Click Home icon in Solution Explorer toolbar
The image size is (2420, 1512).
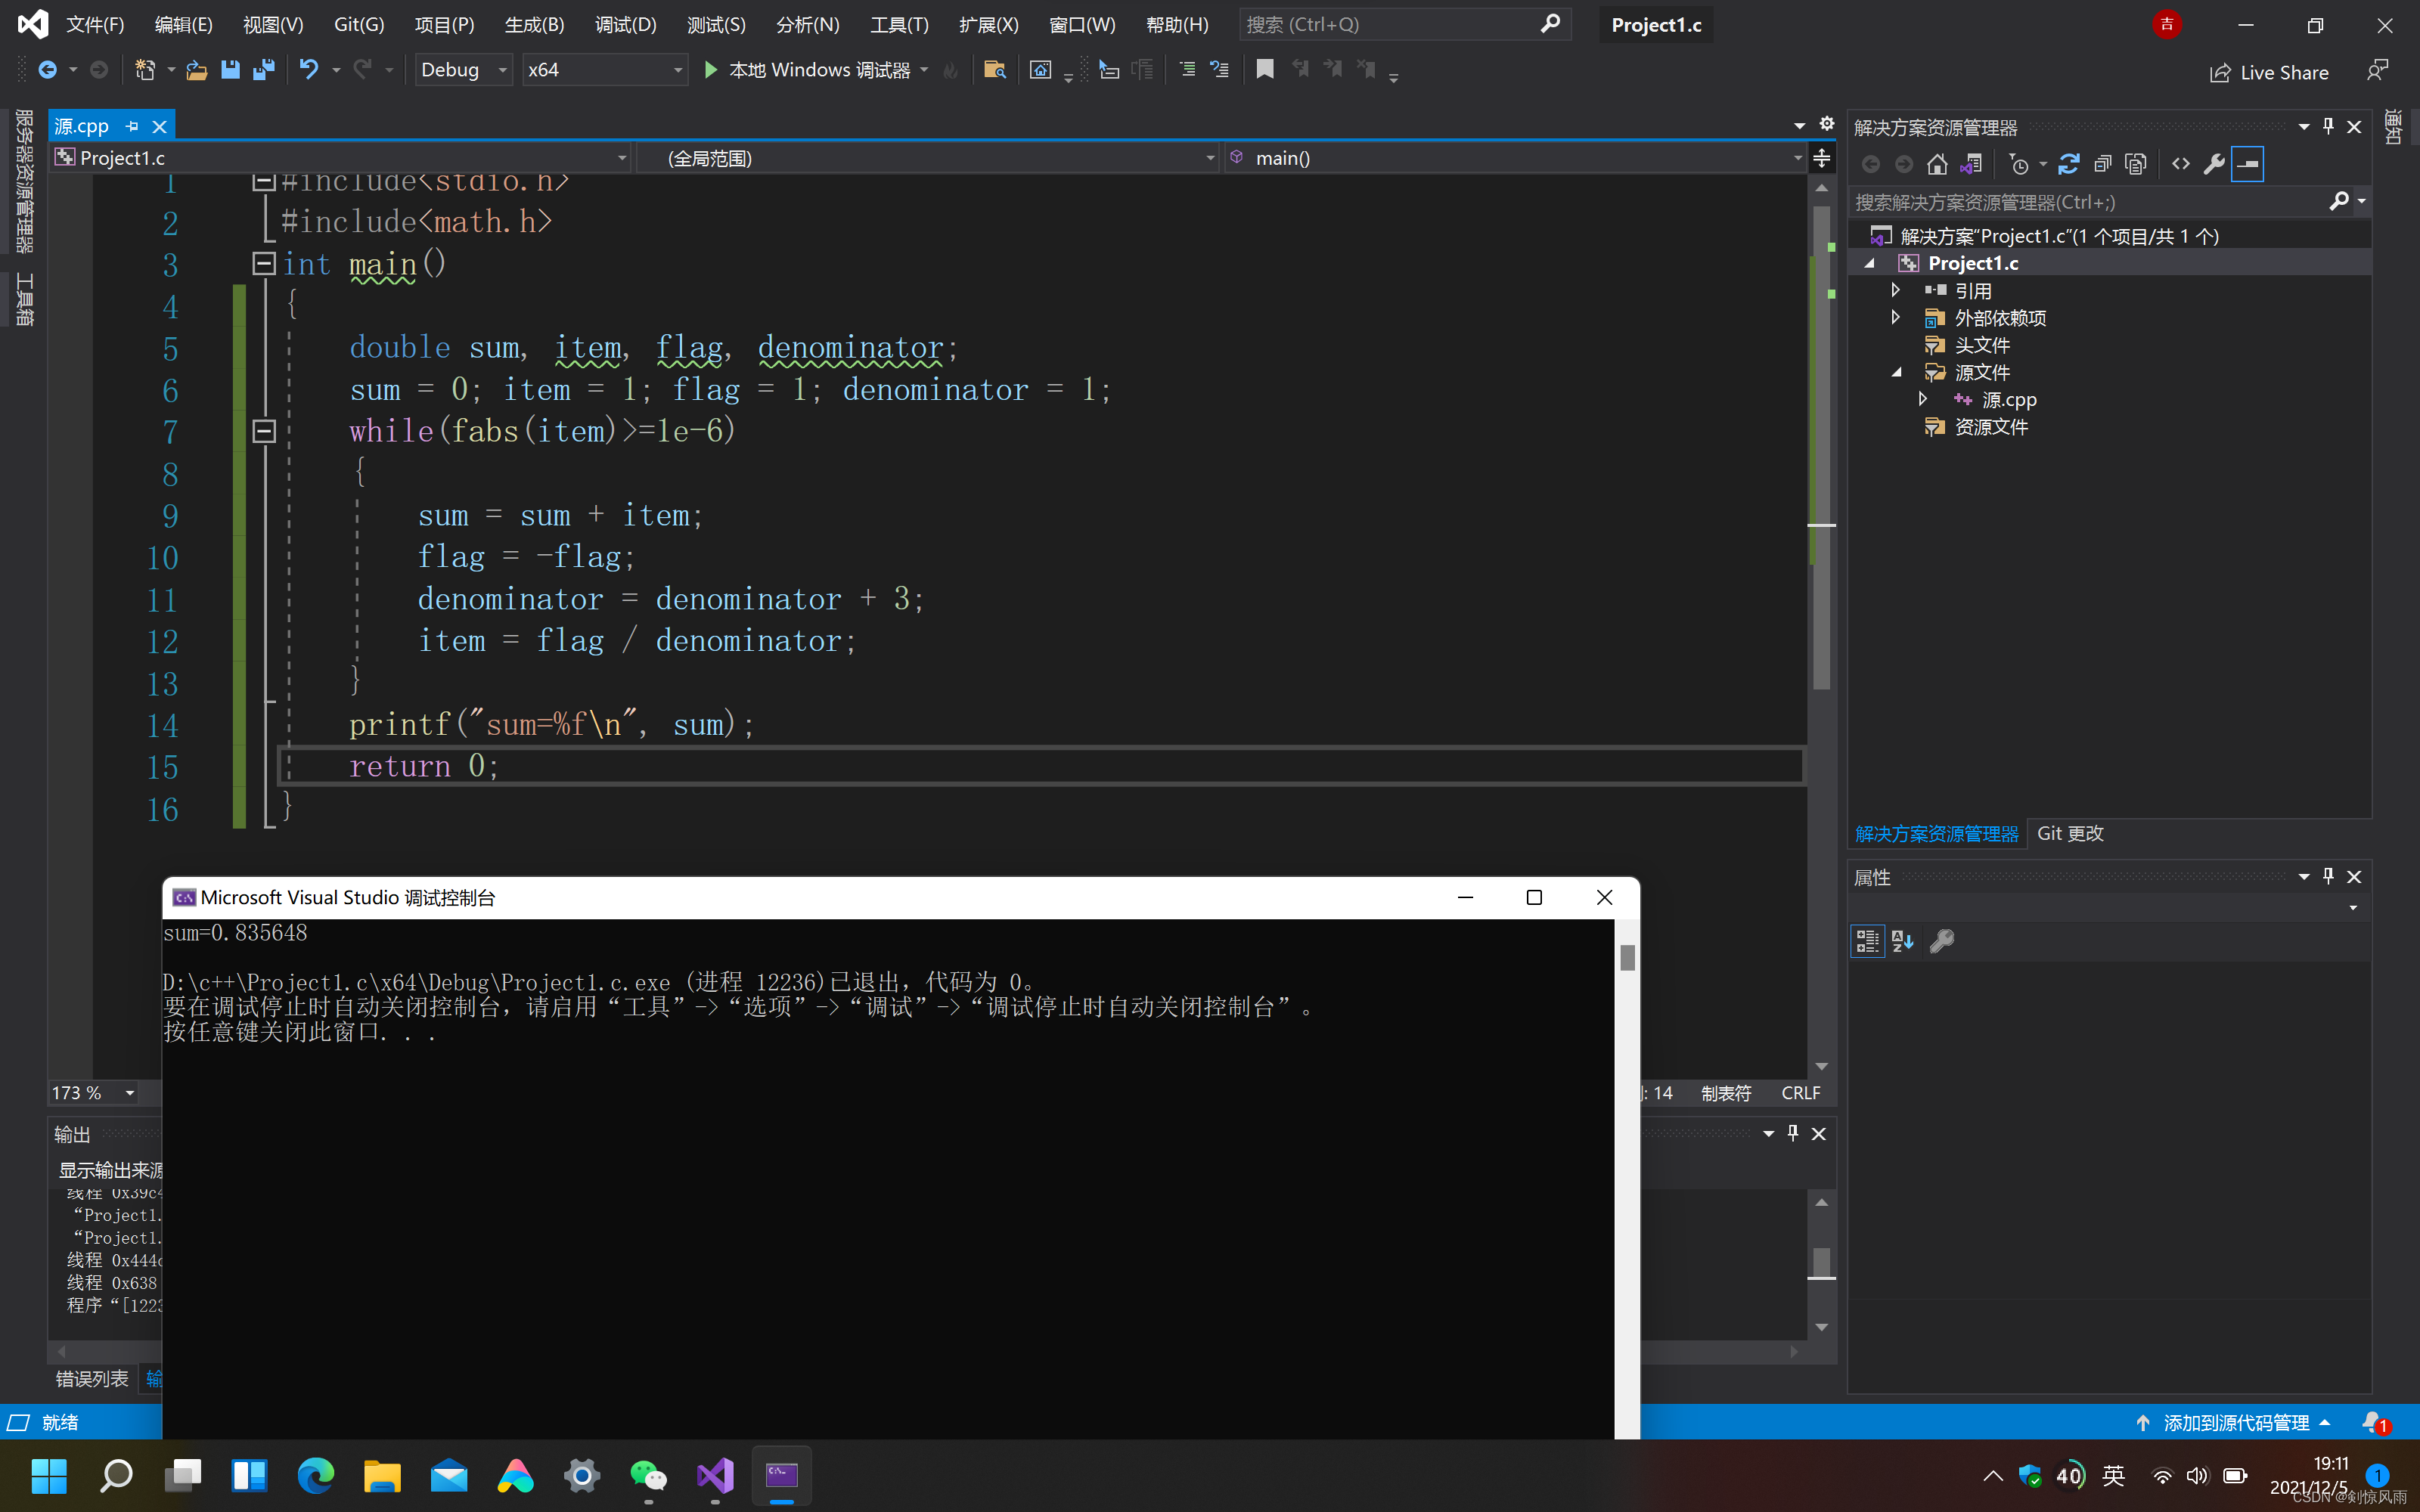(1937, 164)
